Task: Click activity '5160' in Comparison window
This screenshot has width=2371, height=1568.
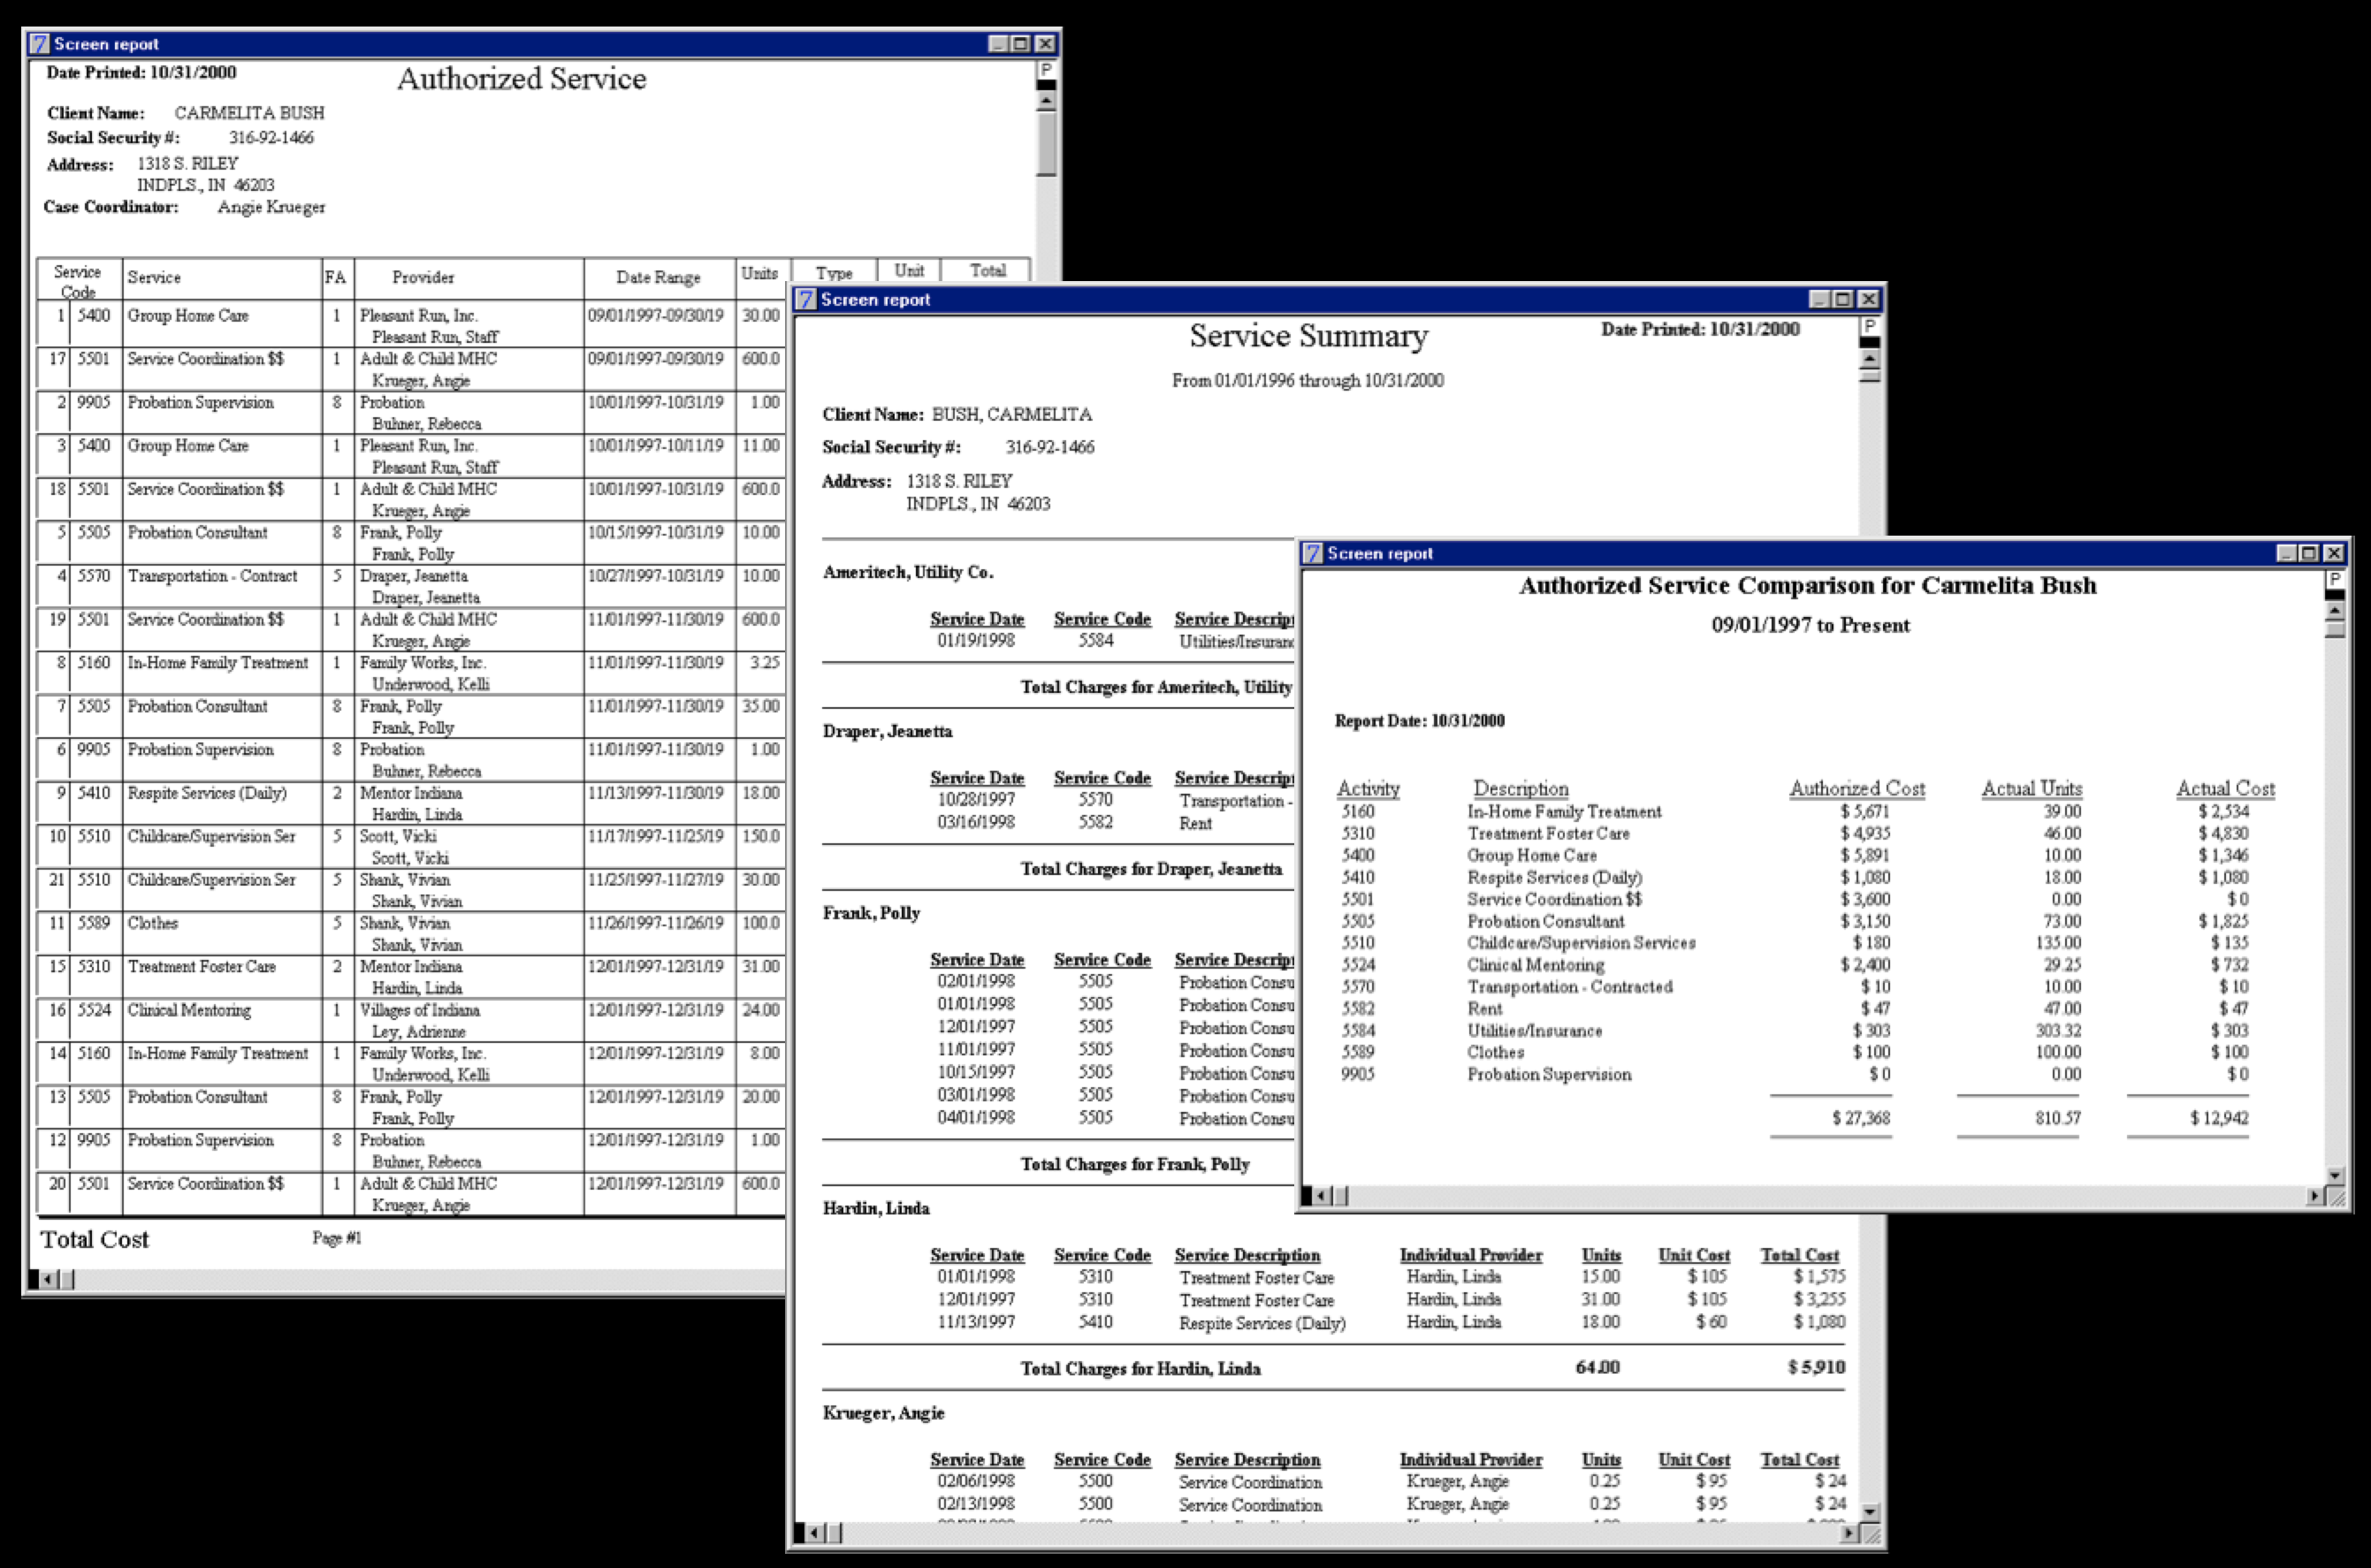Action: coord(1358,812)
